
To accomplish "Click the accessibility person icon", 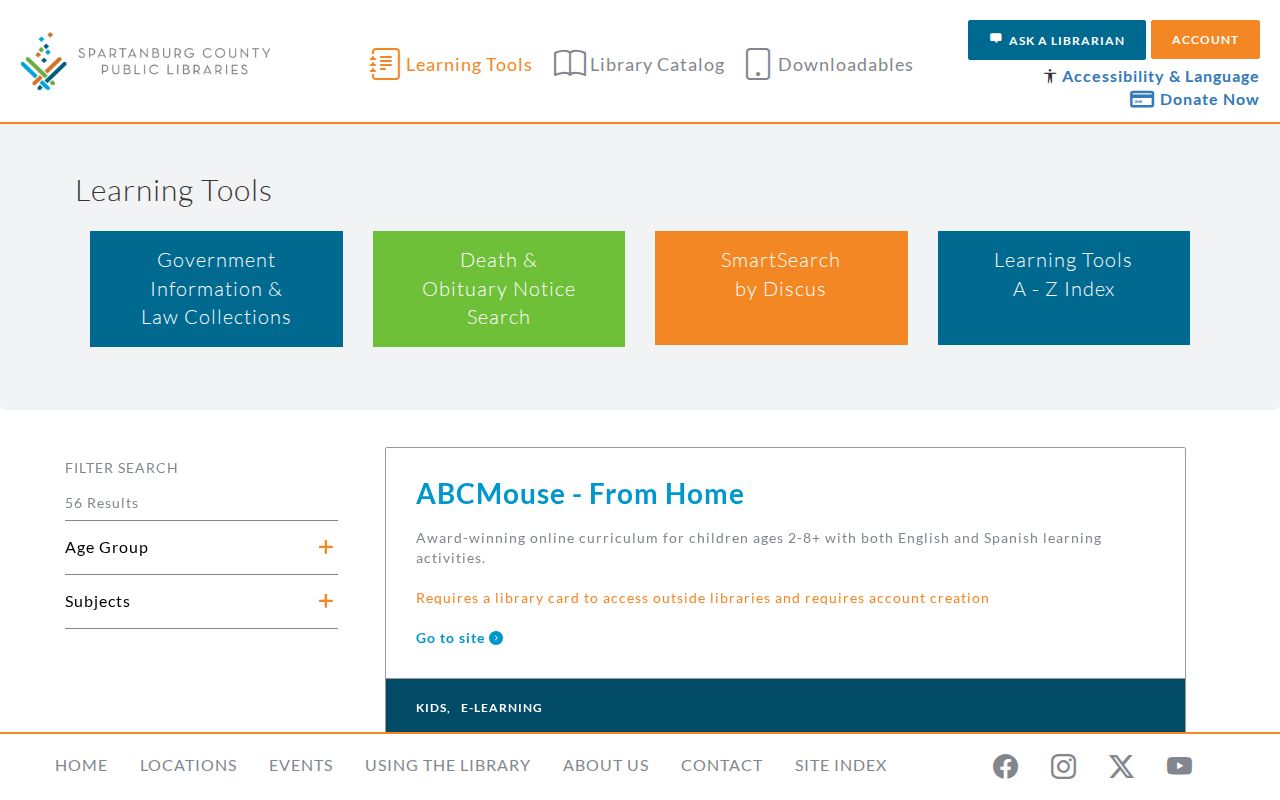I will coord(1050,76).
